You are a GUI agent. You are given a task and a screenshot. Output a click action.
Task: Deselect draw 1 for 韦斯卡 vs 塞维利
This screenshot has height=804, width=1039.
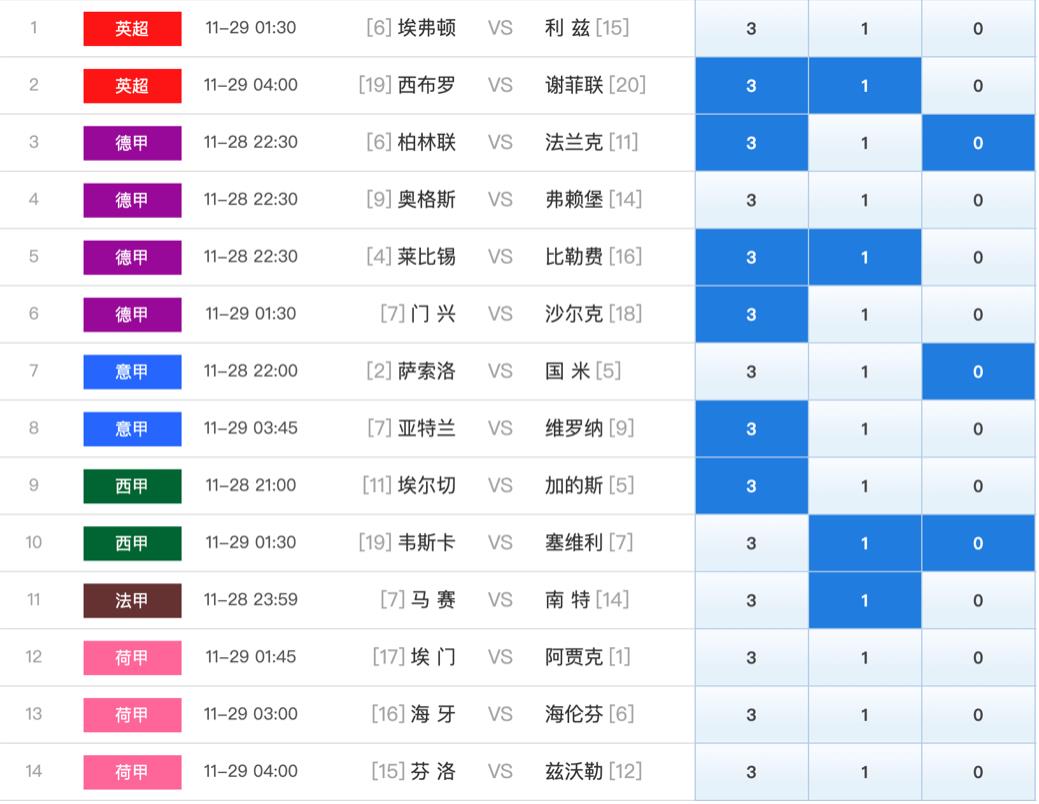pos(865,543)
